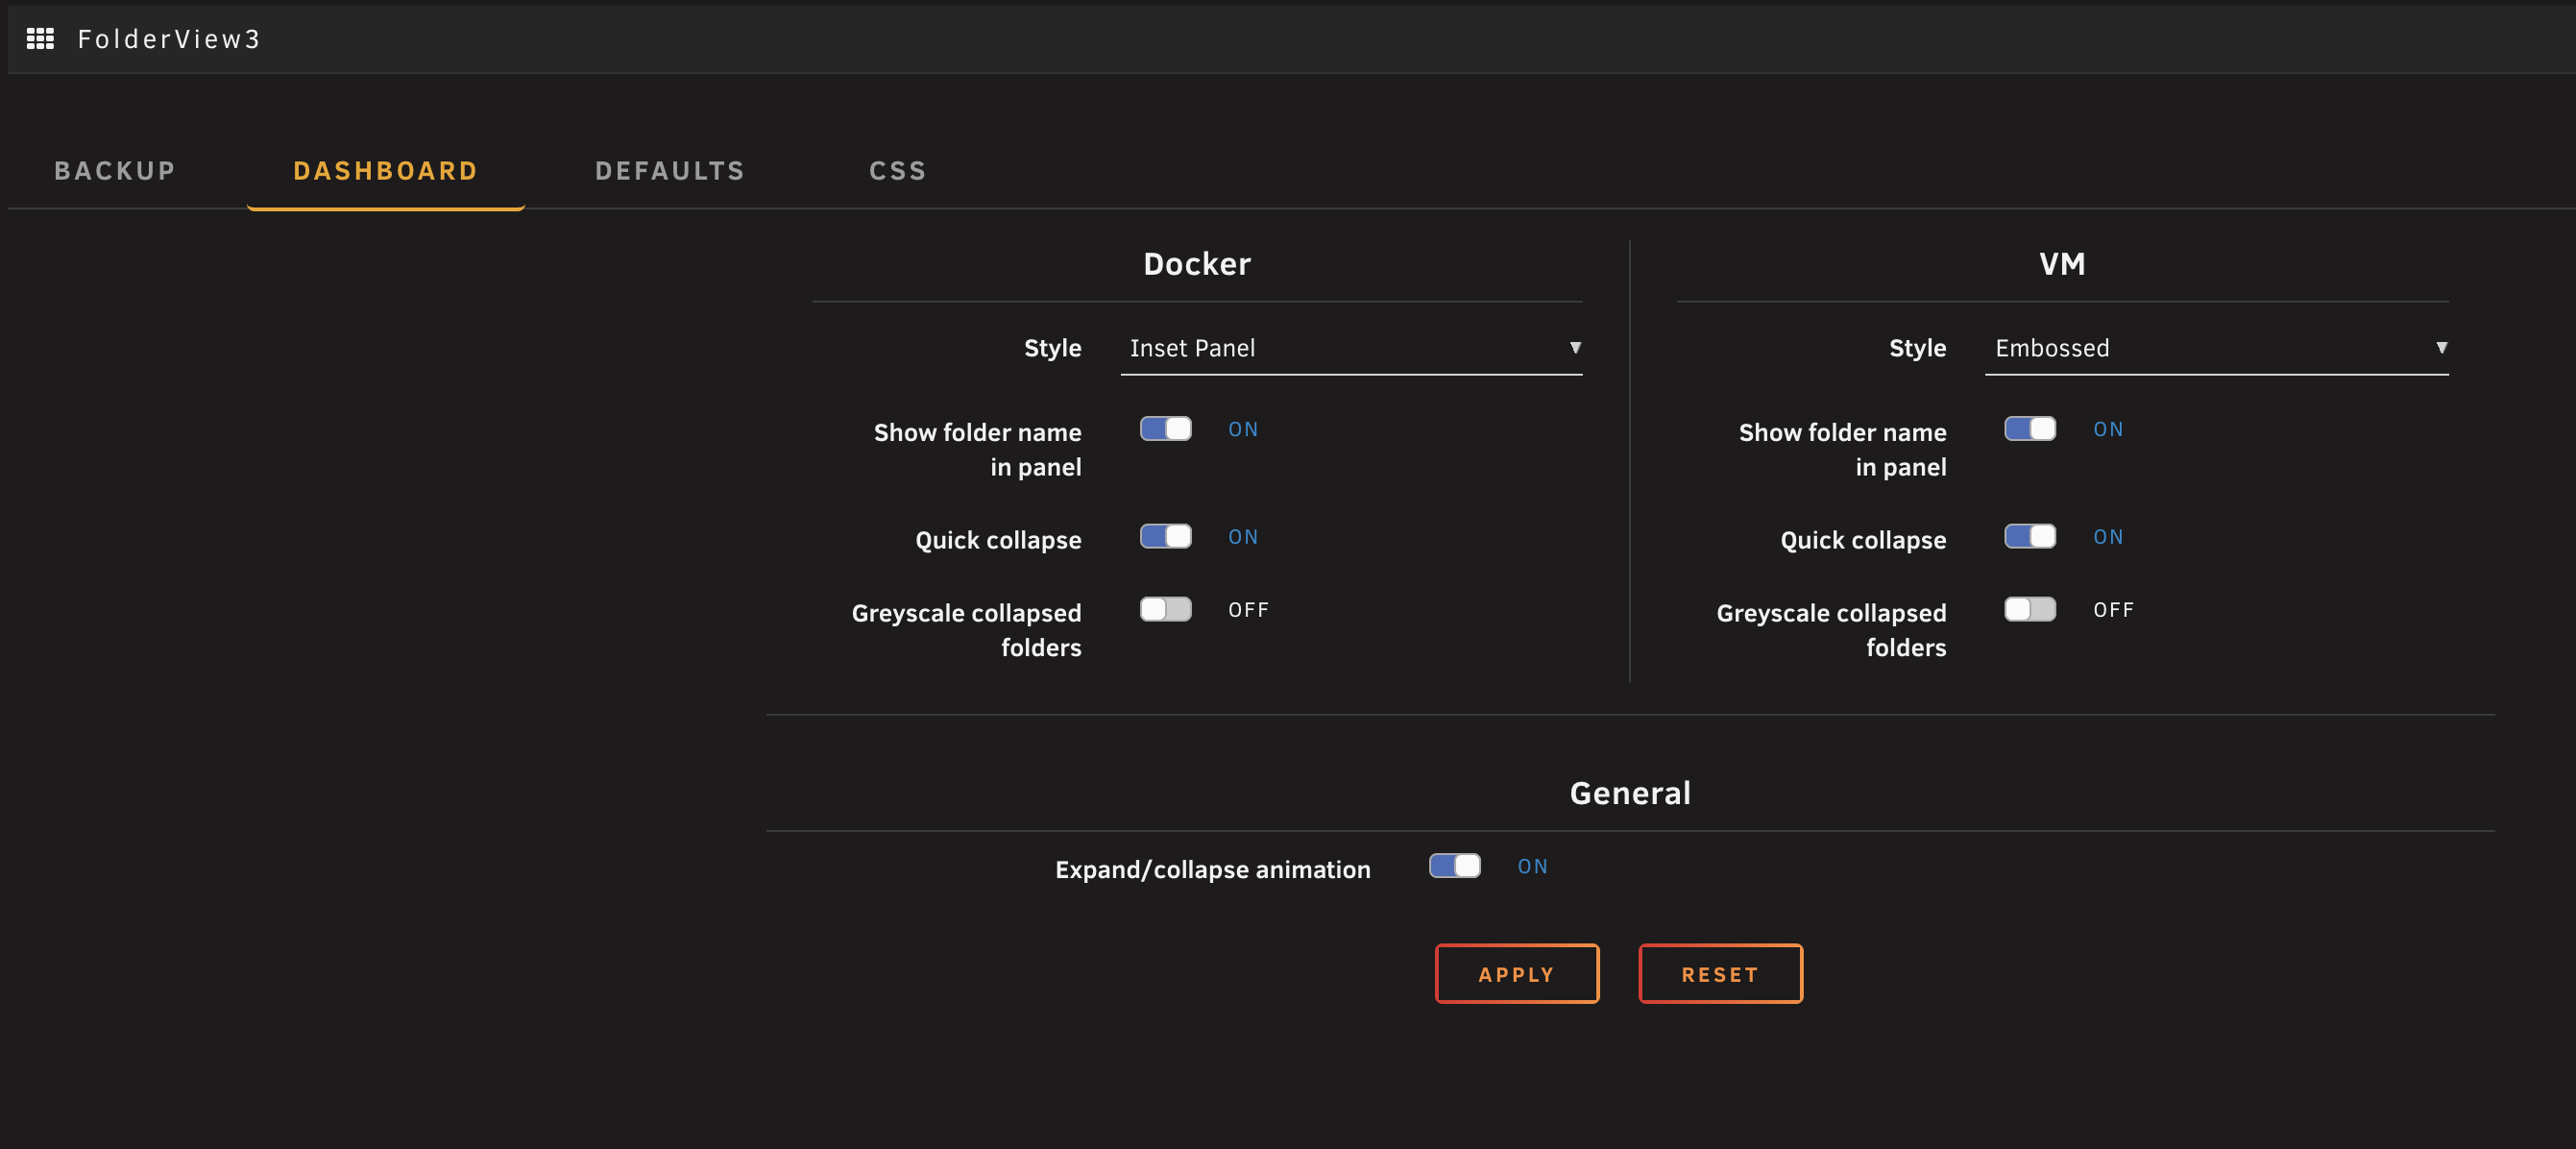2576x1149 pixels.
Task: Click Docker Greyscale collapsed folders label
Action: pos(966,630)
